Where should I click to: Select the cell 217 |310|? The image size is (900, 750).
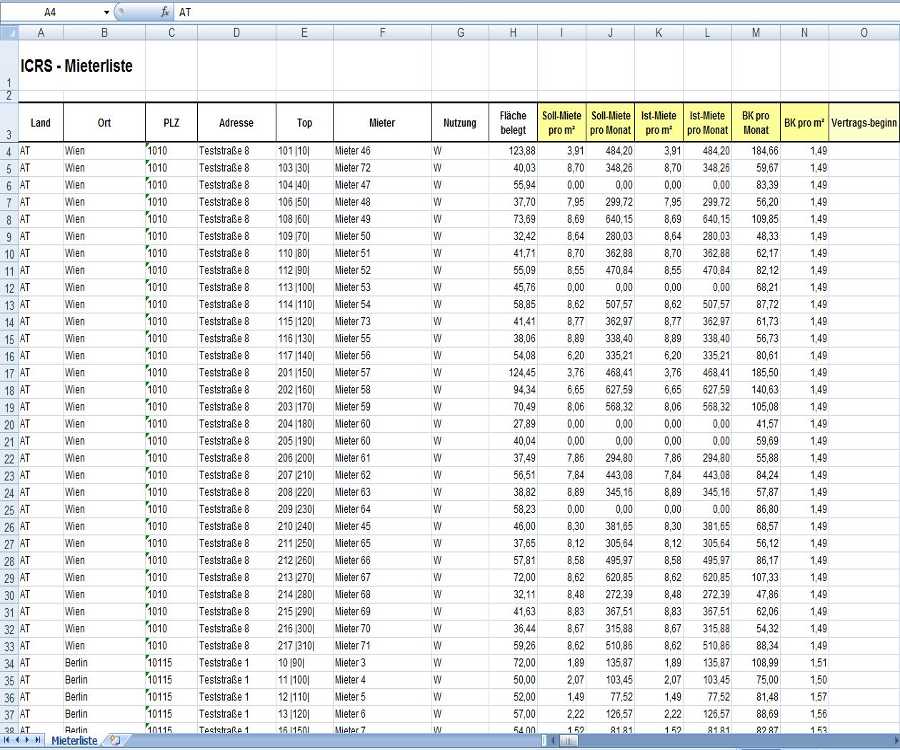[304, 646]
